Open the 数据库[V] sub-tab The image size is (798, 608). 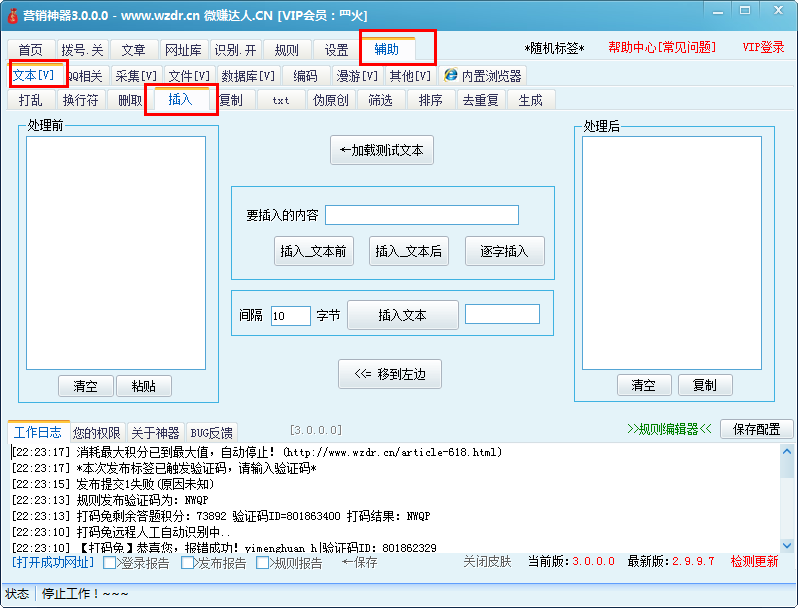[248, 76]
